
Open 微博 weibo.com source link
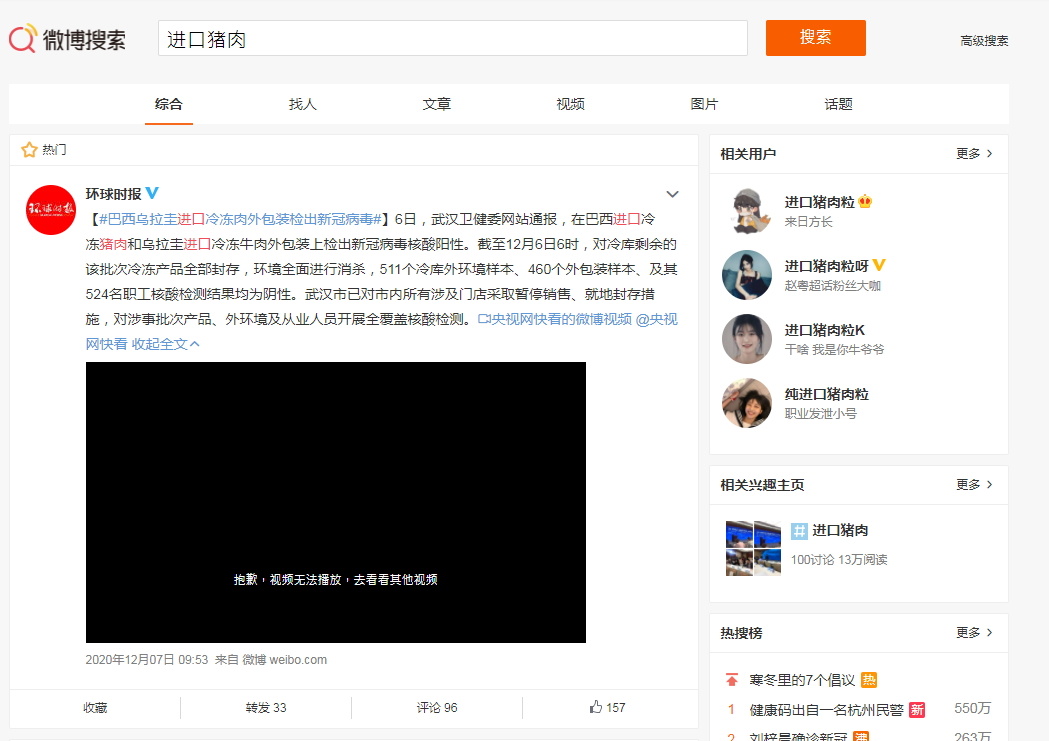(284, 659)
